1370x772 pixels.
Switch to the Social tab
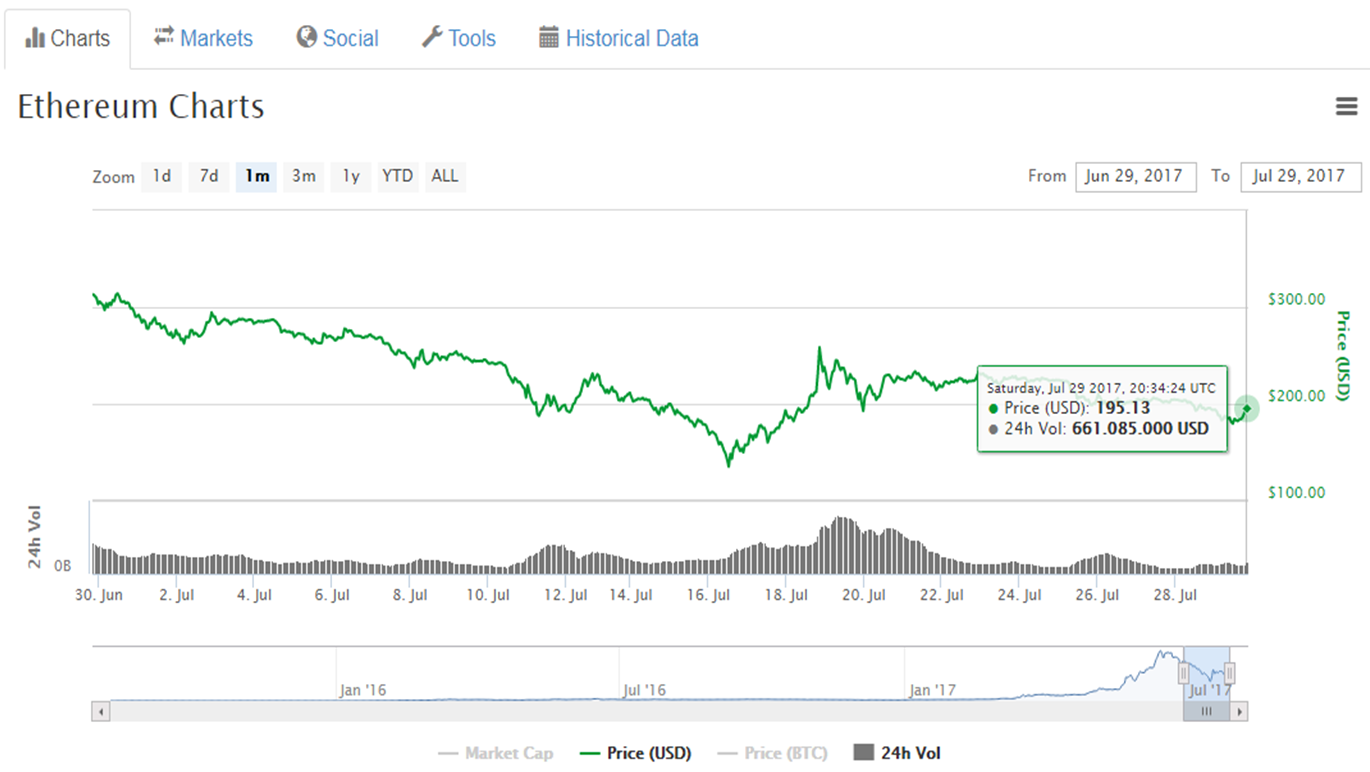[x=338, y=38]
